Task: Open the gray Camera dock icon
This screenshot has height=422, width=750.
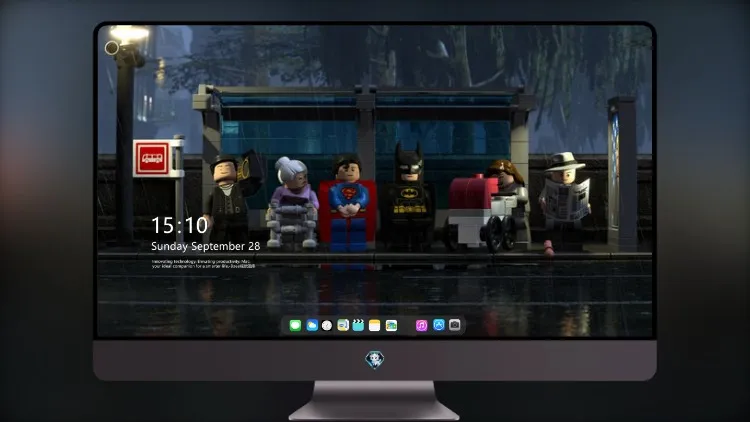Action: 455,325
